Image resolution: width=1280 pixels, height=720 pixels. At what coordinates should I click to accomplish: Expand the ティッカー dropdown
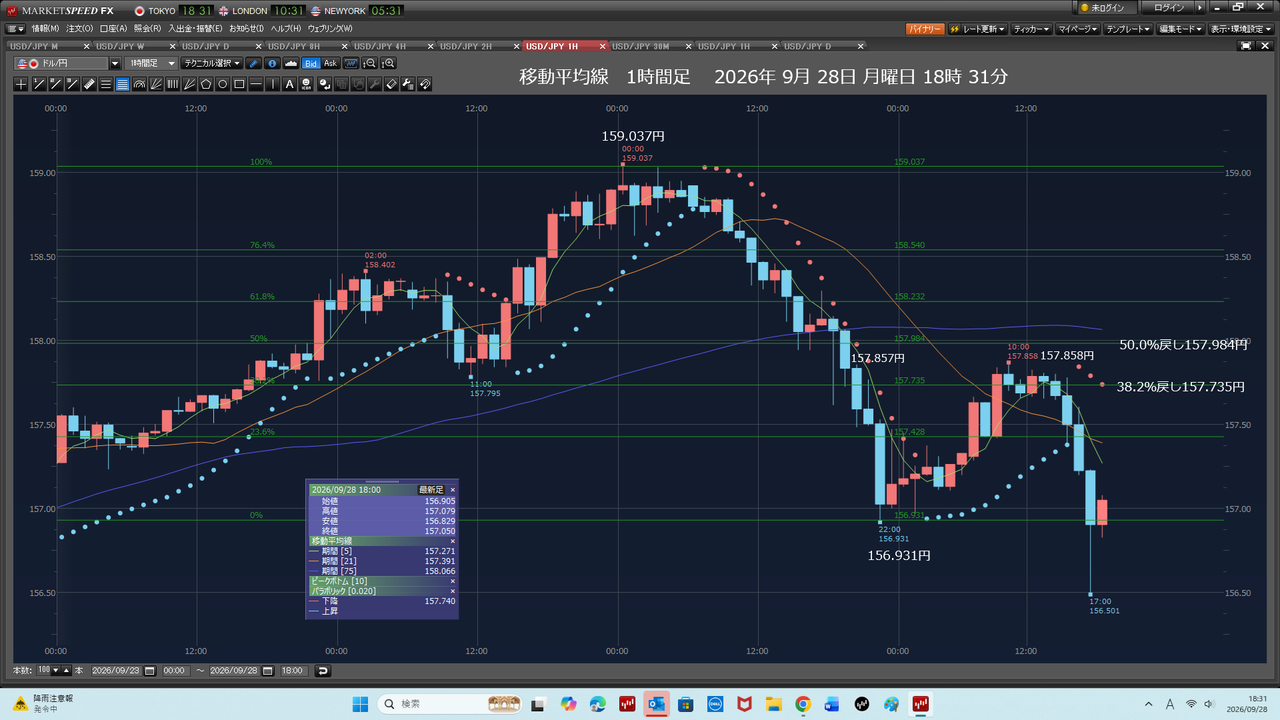coord(1031,29)
